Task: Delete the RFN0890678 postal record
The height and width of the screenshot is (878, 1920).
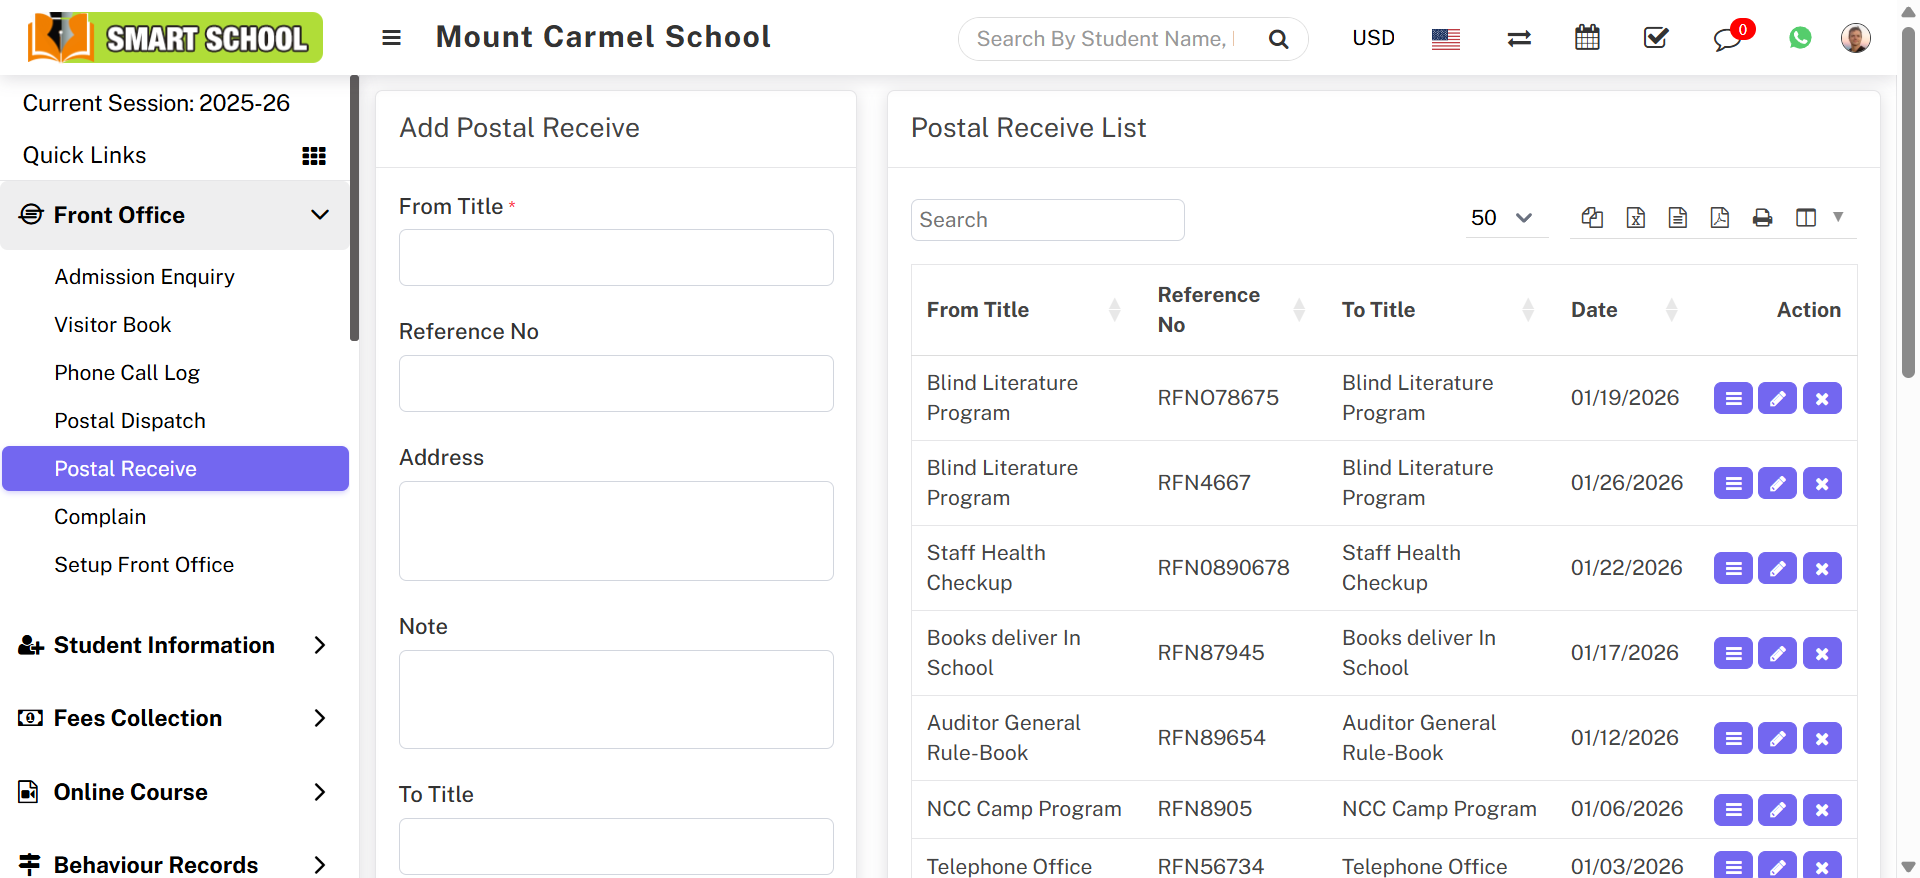Action: [1822, 569]
